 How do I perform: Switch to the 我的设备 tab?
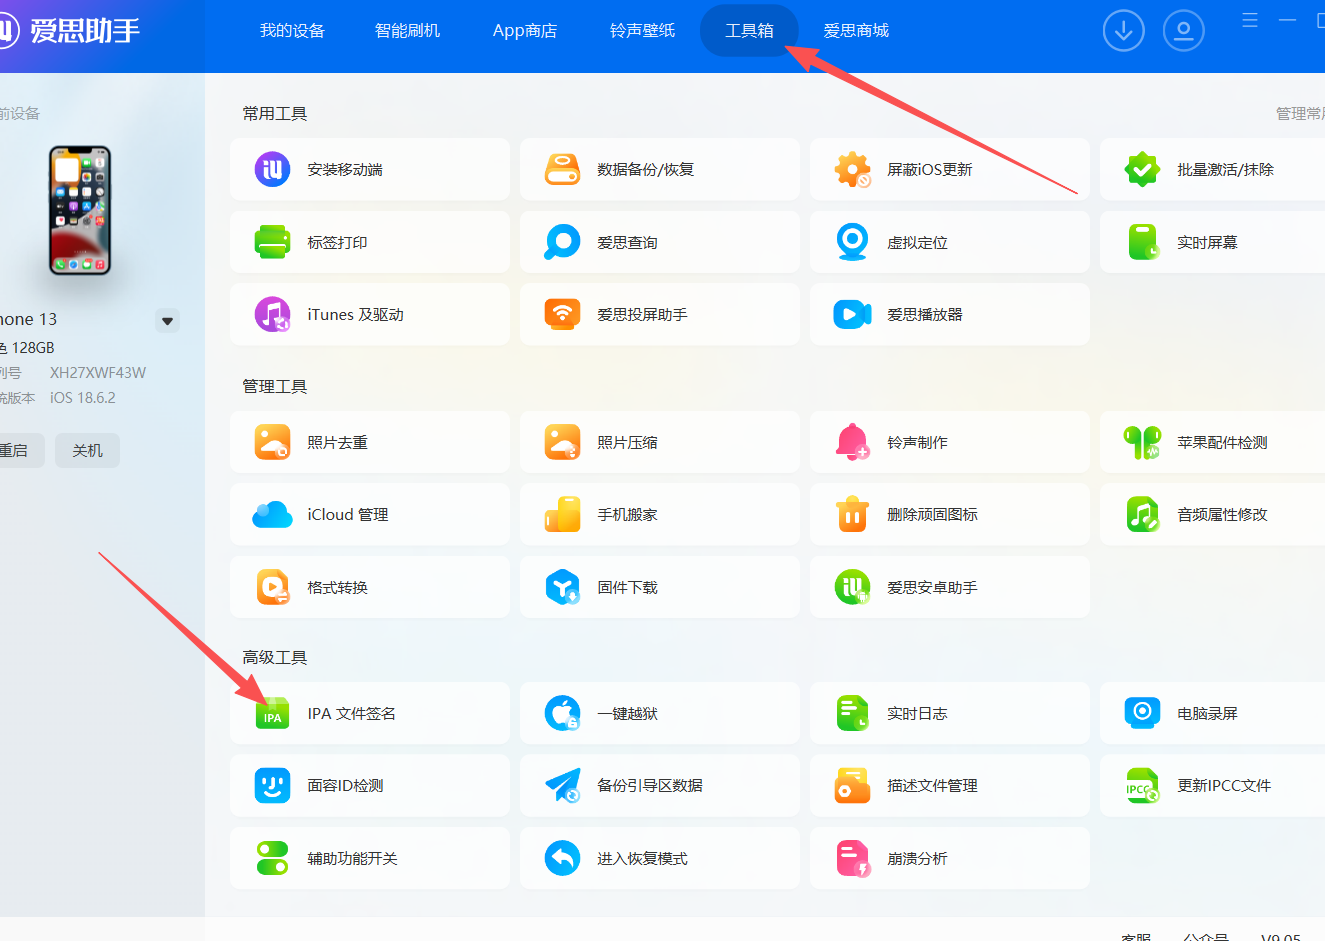click(292, 31)
